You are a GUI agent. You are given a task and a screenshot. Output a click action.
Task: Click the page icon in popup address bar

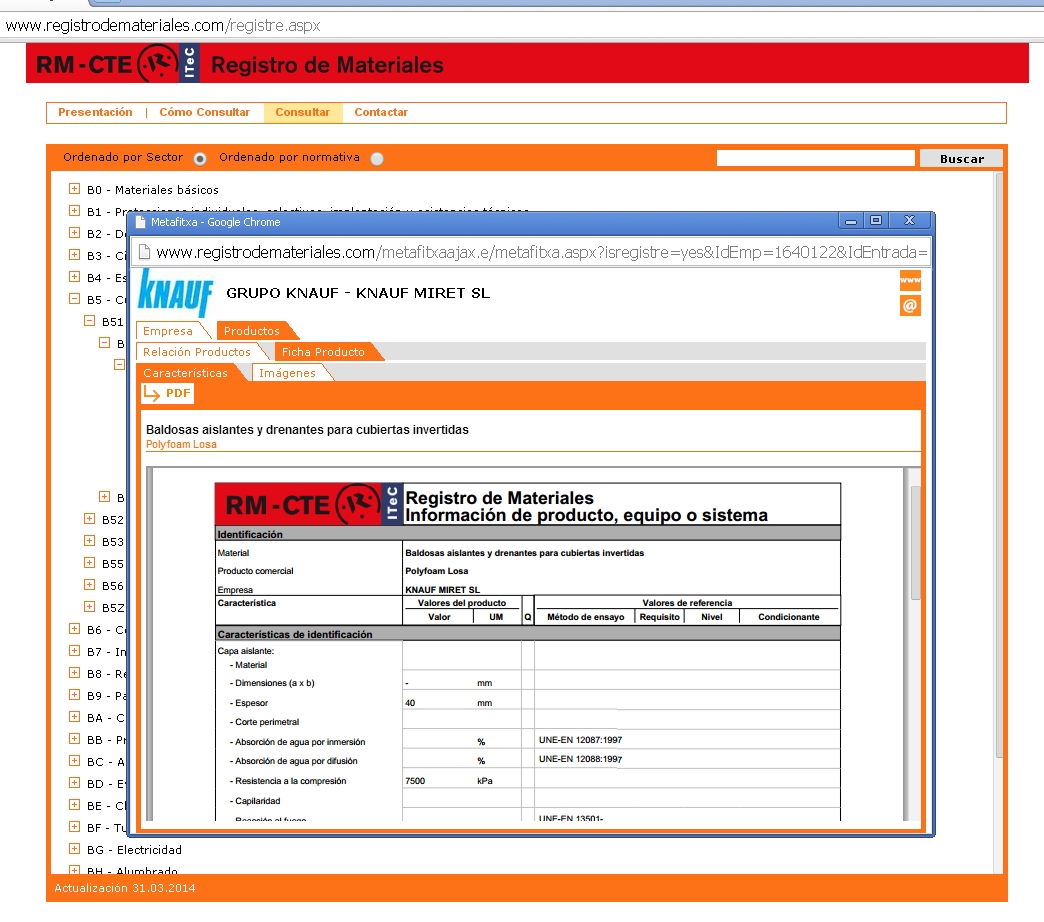(144, 252)
